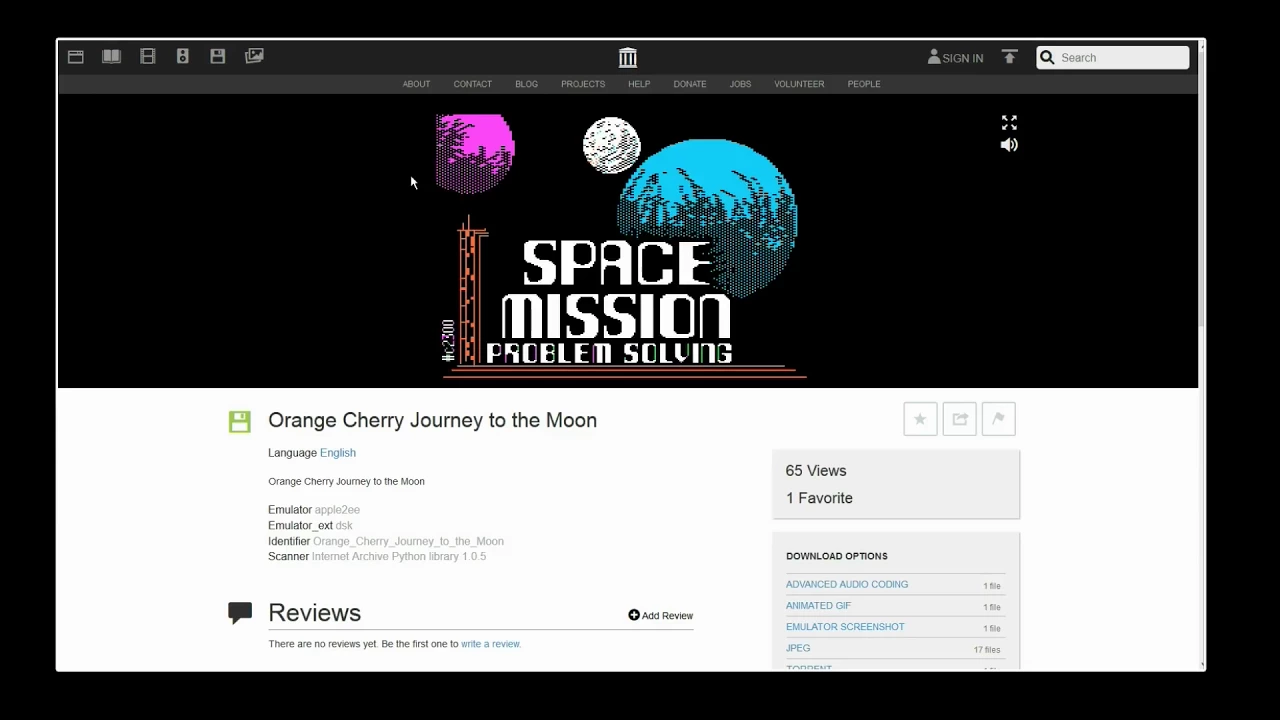Open the VOLUNTEER menu item

point(799,84)
